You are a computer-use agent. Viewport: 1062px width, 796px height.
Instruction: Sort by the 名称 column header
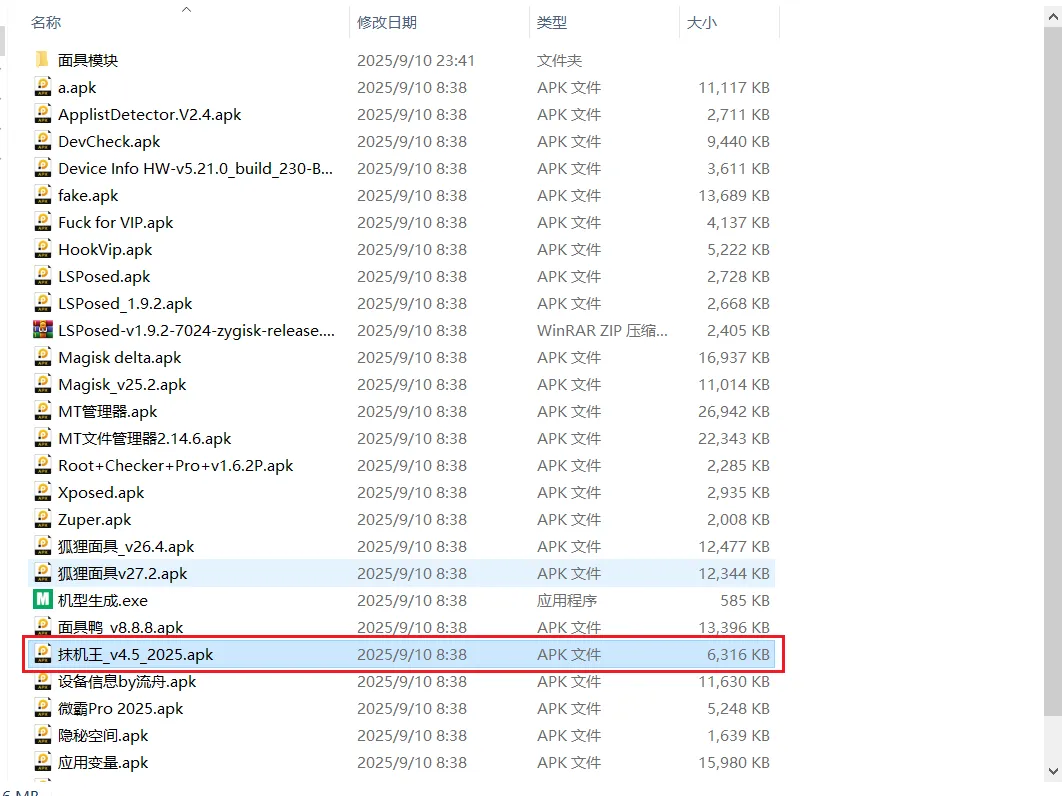(x=46, y=22)
